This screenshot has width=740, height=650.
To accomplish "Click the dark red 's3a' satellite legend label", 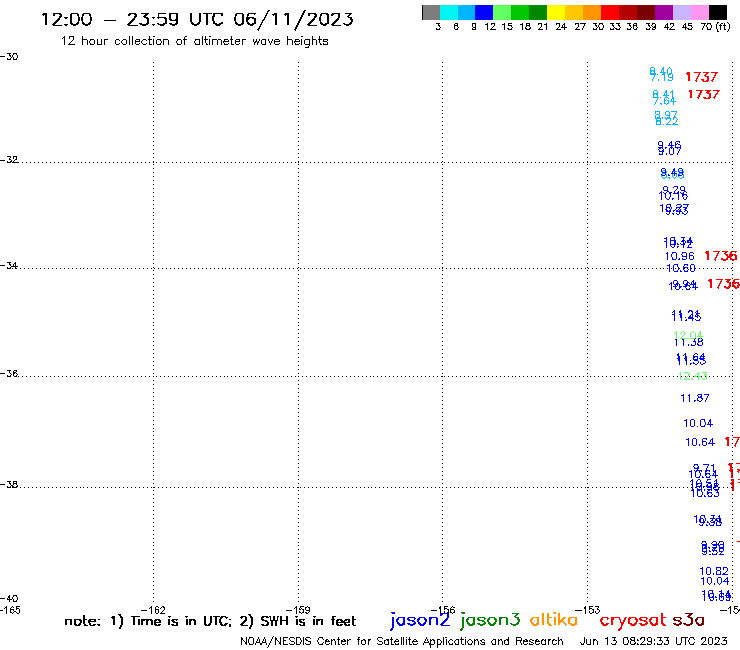I will pos(688,620).
